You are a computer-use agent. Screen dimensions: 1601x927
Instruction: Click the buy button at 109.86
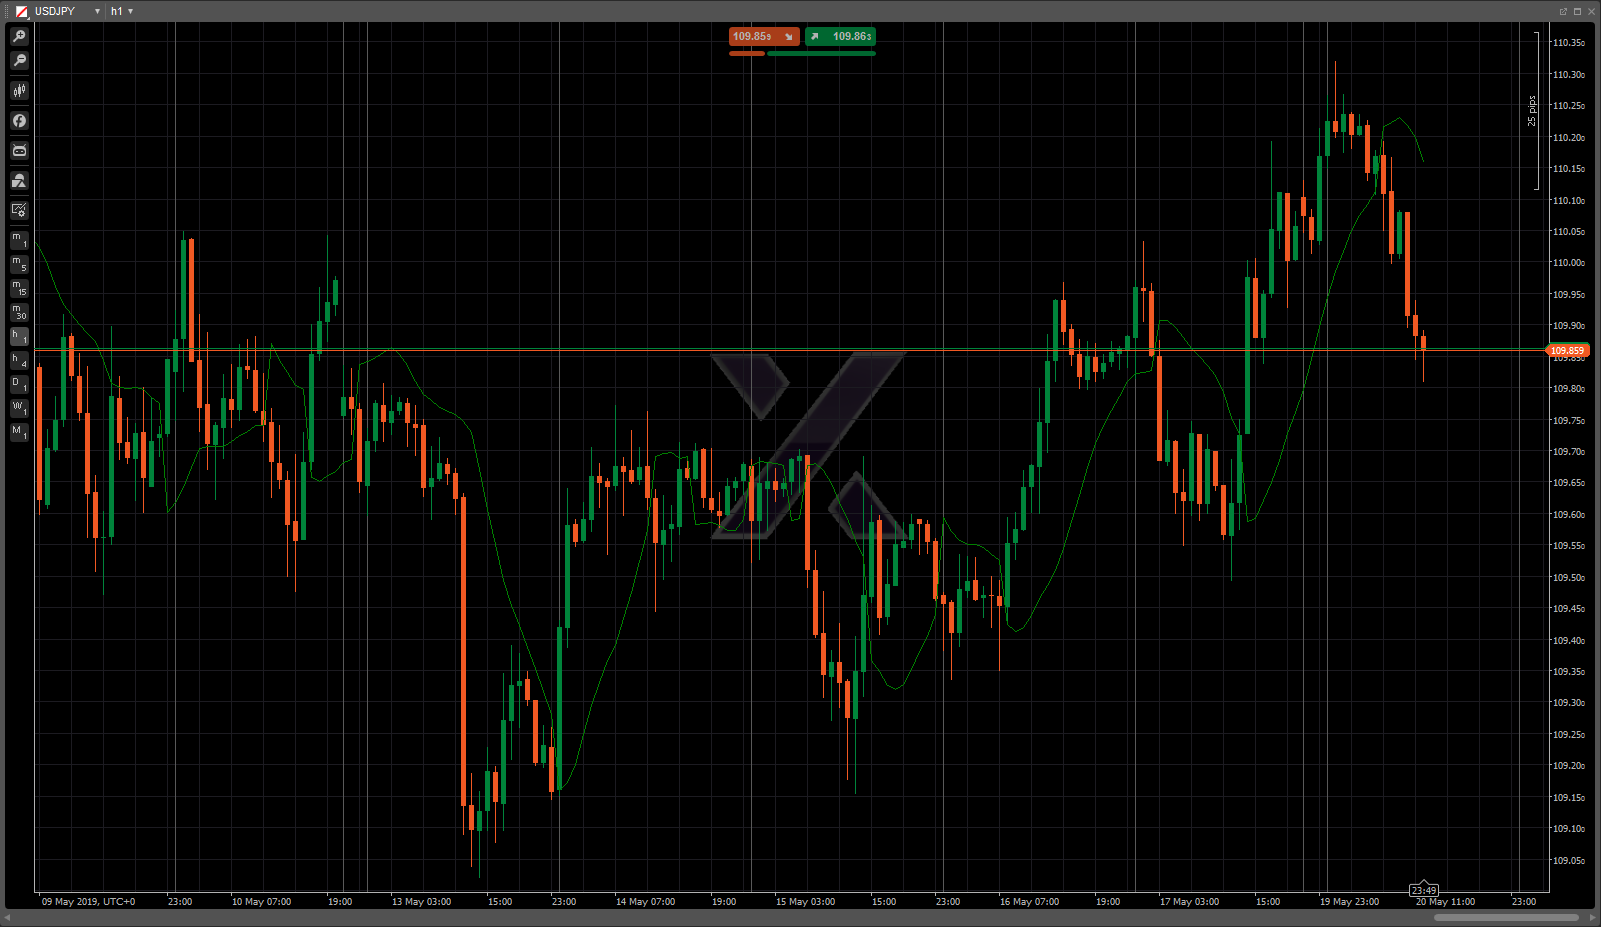tap(841, 36)
